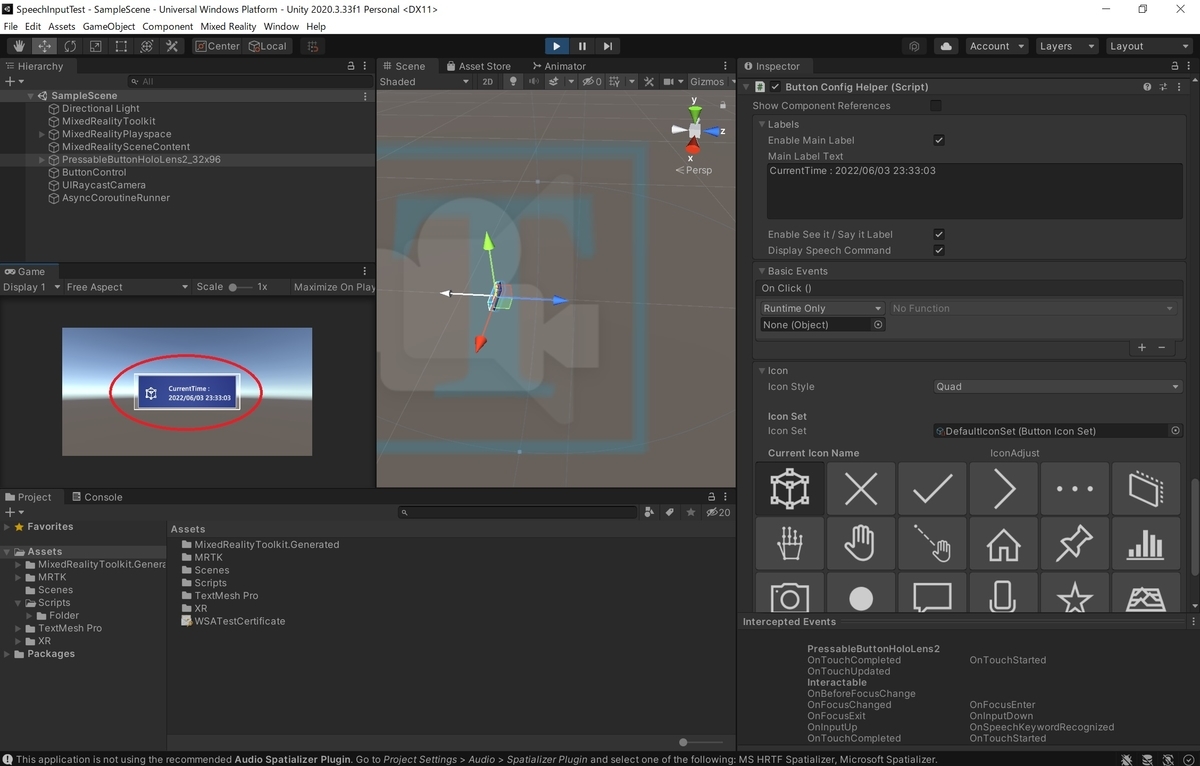This screenshot has height=766, width=1200.
Task: Expand MixedRealityPlayspace in Hierarchy
Action: pyautogui.click(x=42, y=134)
